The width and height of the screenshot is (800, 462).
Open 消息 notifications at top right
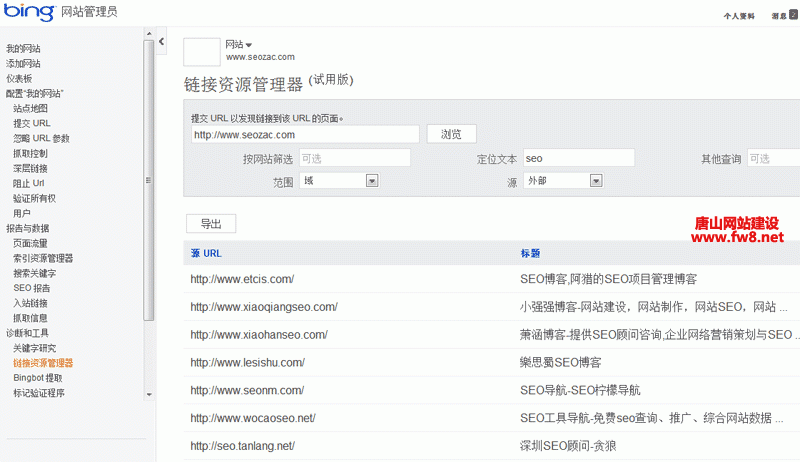(784, 15)
